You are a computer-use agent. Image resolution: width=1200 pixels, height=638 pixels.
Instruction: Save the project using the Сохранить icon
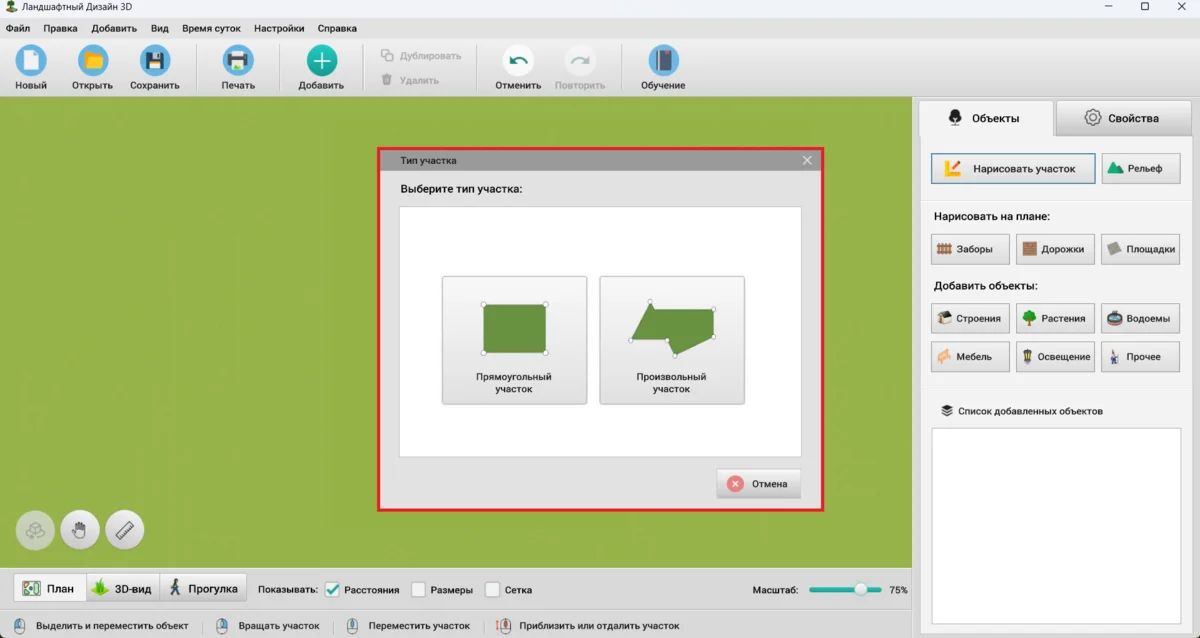coord(155,61)
